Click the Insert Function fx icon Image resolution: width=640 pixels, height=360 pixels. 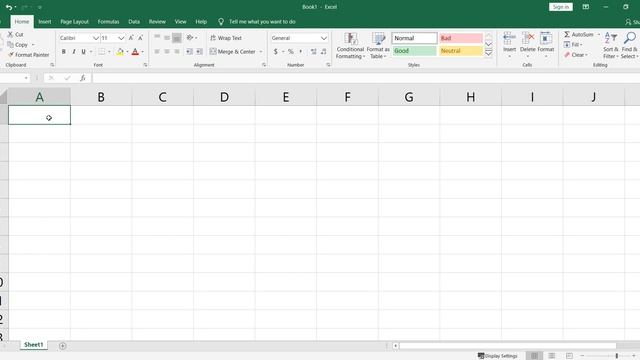83,78
